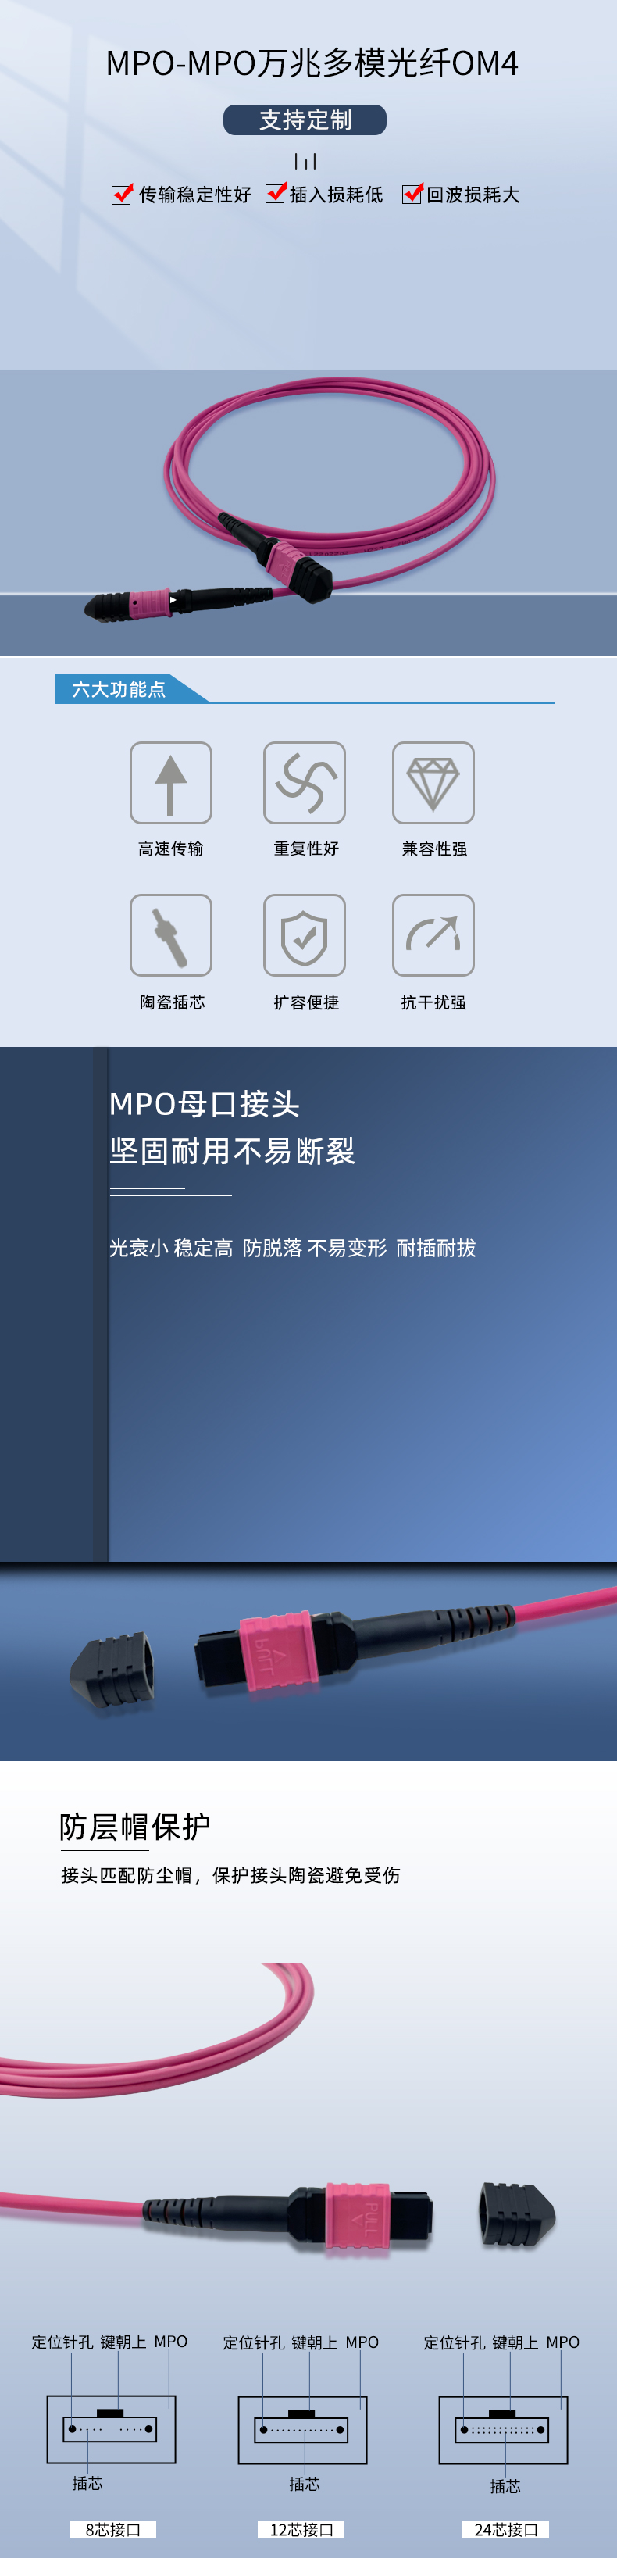Click 定位针孔 label above the 8芯 diagram
The width and height of the screenshot is (617, 2576).
pyautogui.click(x=62, y=2342)
